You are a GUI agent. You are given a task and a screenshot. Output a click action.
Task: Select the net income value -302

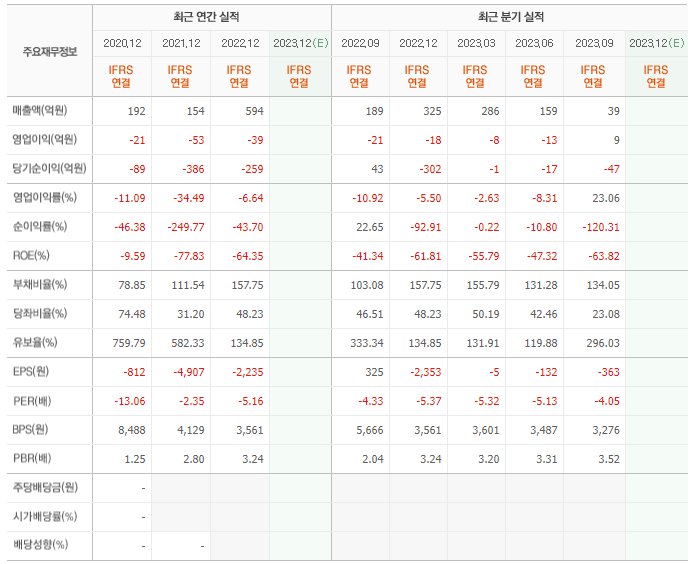(430, 169)
